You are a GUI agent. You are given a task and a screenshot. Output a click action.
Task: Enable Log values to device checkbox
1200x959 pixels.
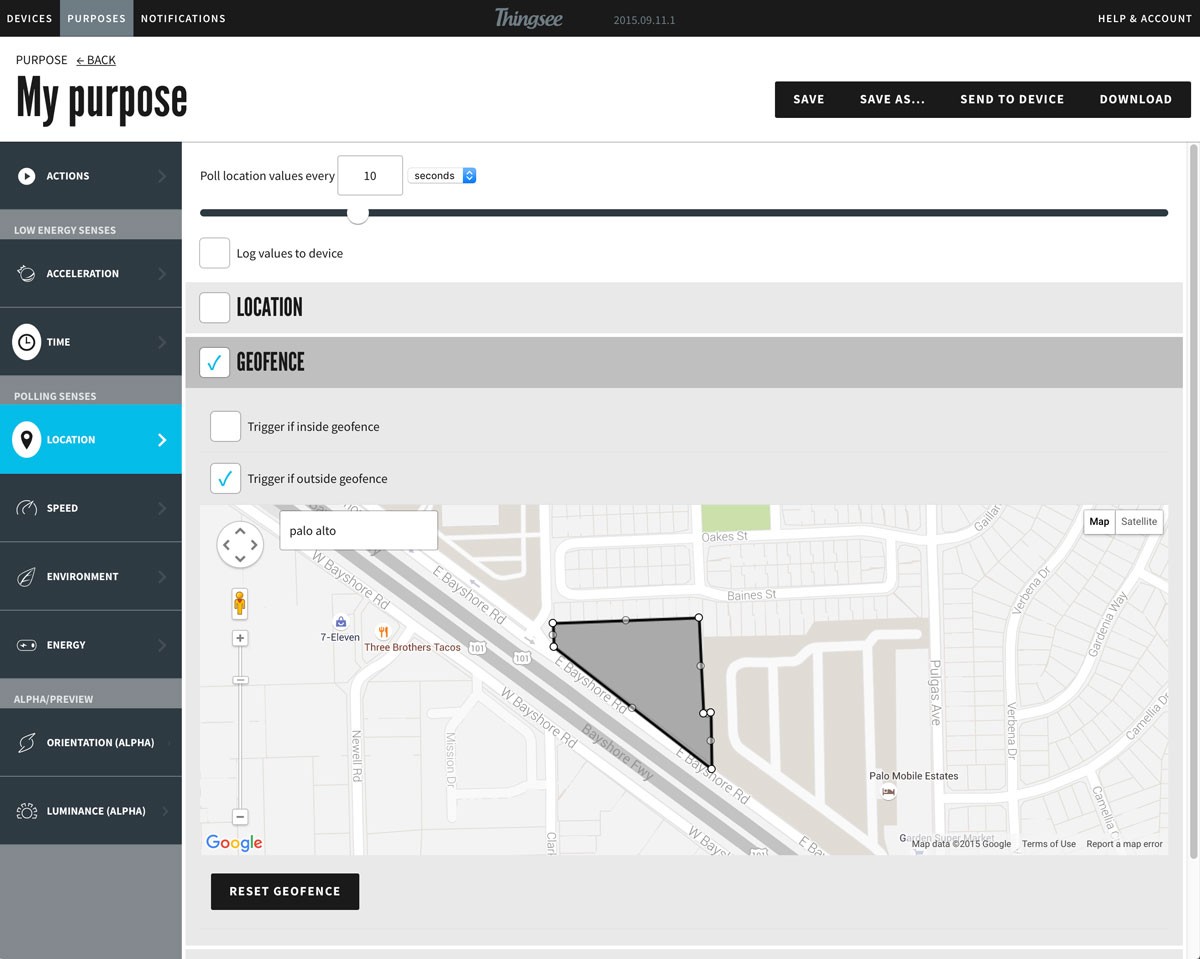click(215, 253)
